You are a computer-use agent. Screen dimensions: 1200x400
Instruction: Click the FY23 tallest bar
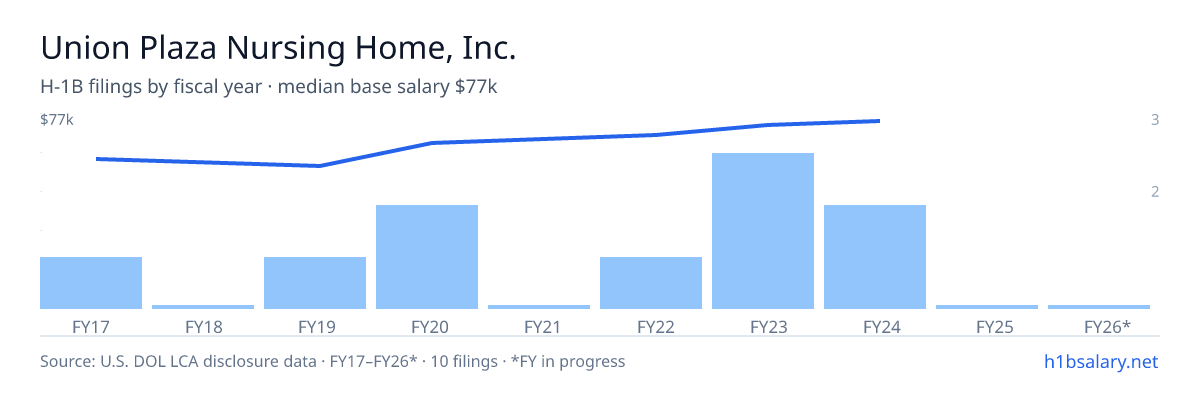(x=763, y=231)
